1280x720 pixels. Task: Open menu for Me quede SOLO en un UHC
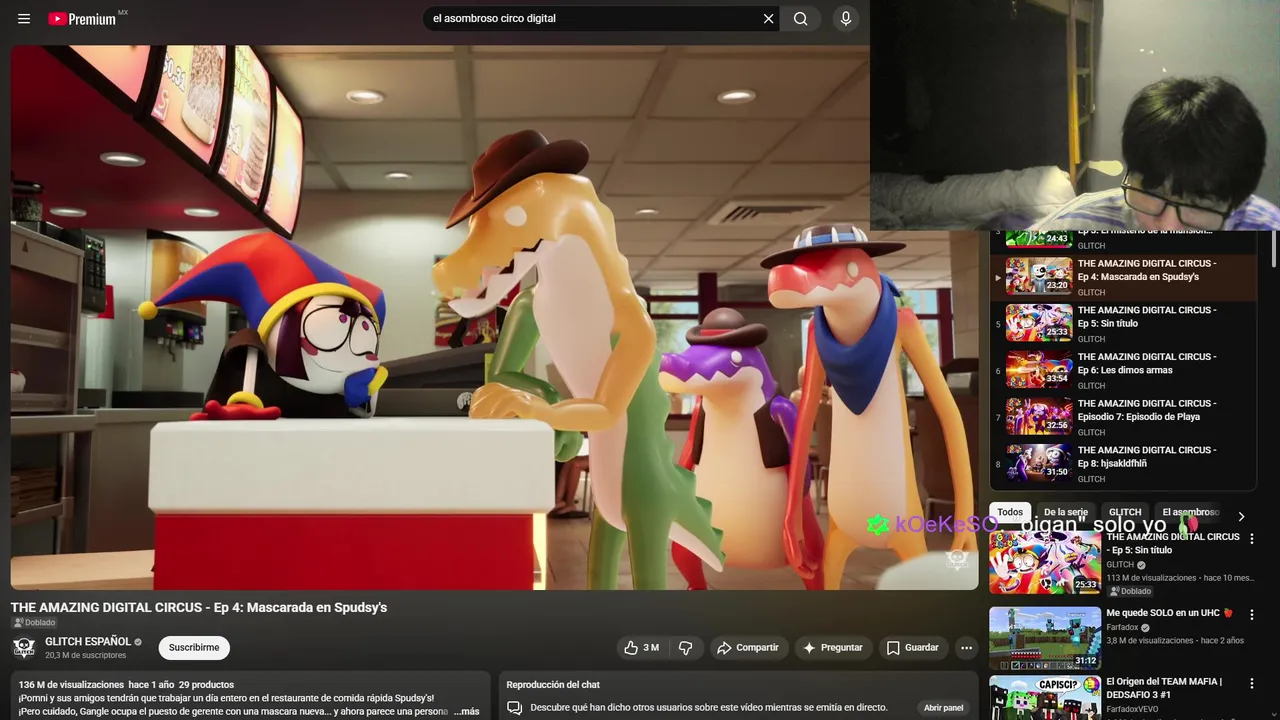(1251, 615)
